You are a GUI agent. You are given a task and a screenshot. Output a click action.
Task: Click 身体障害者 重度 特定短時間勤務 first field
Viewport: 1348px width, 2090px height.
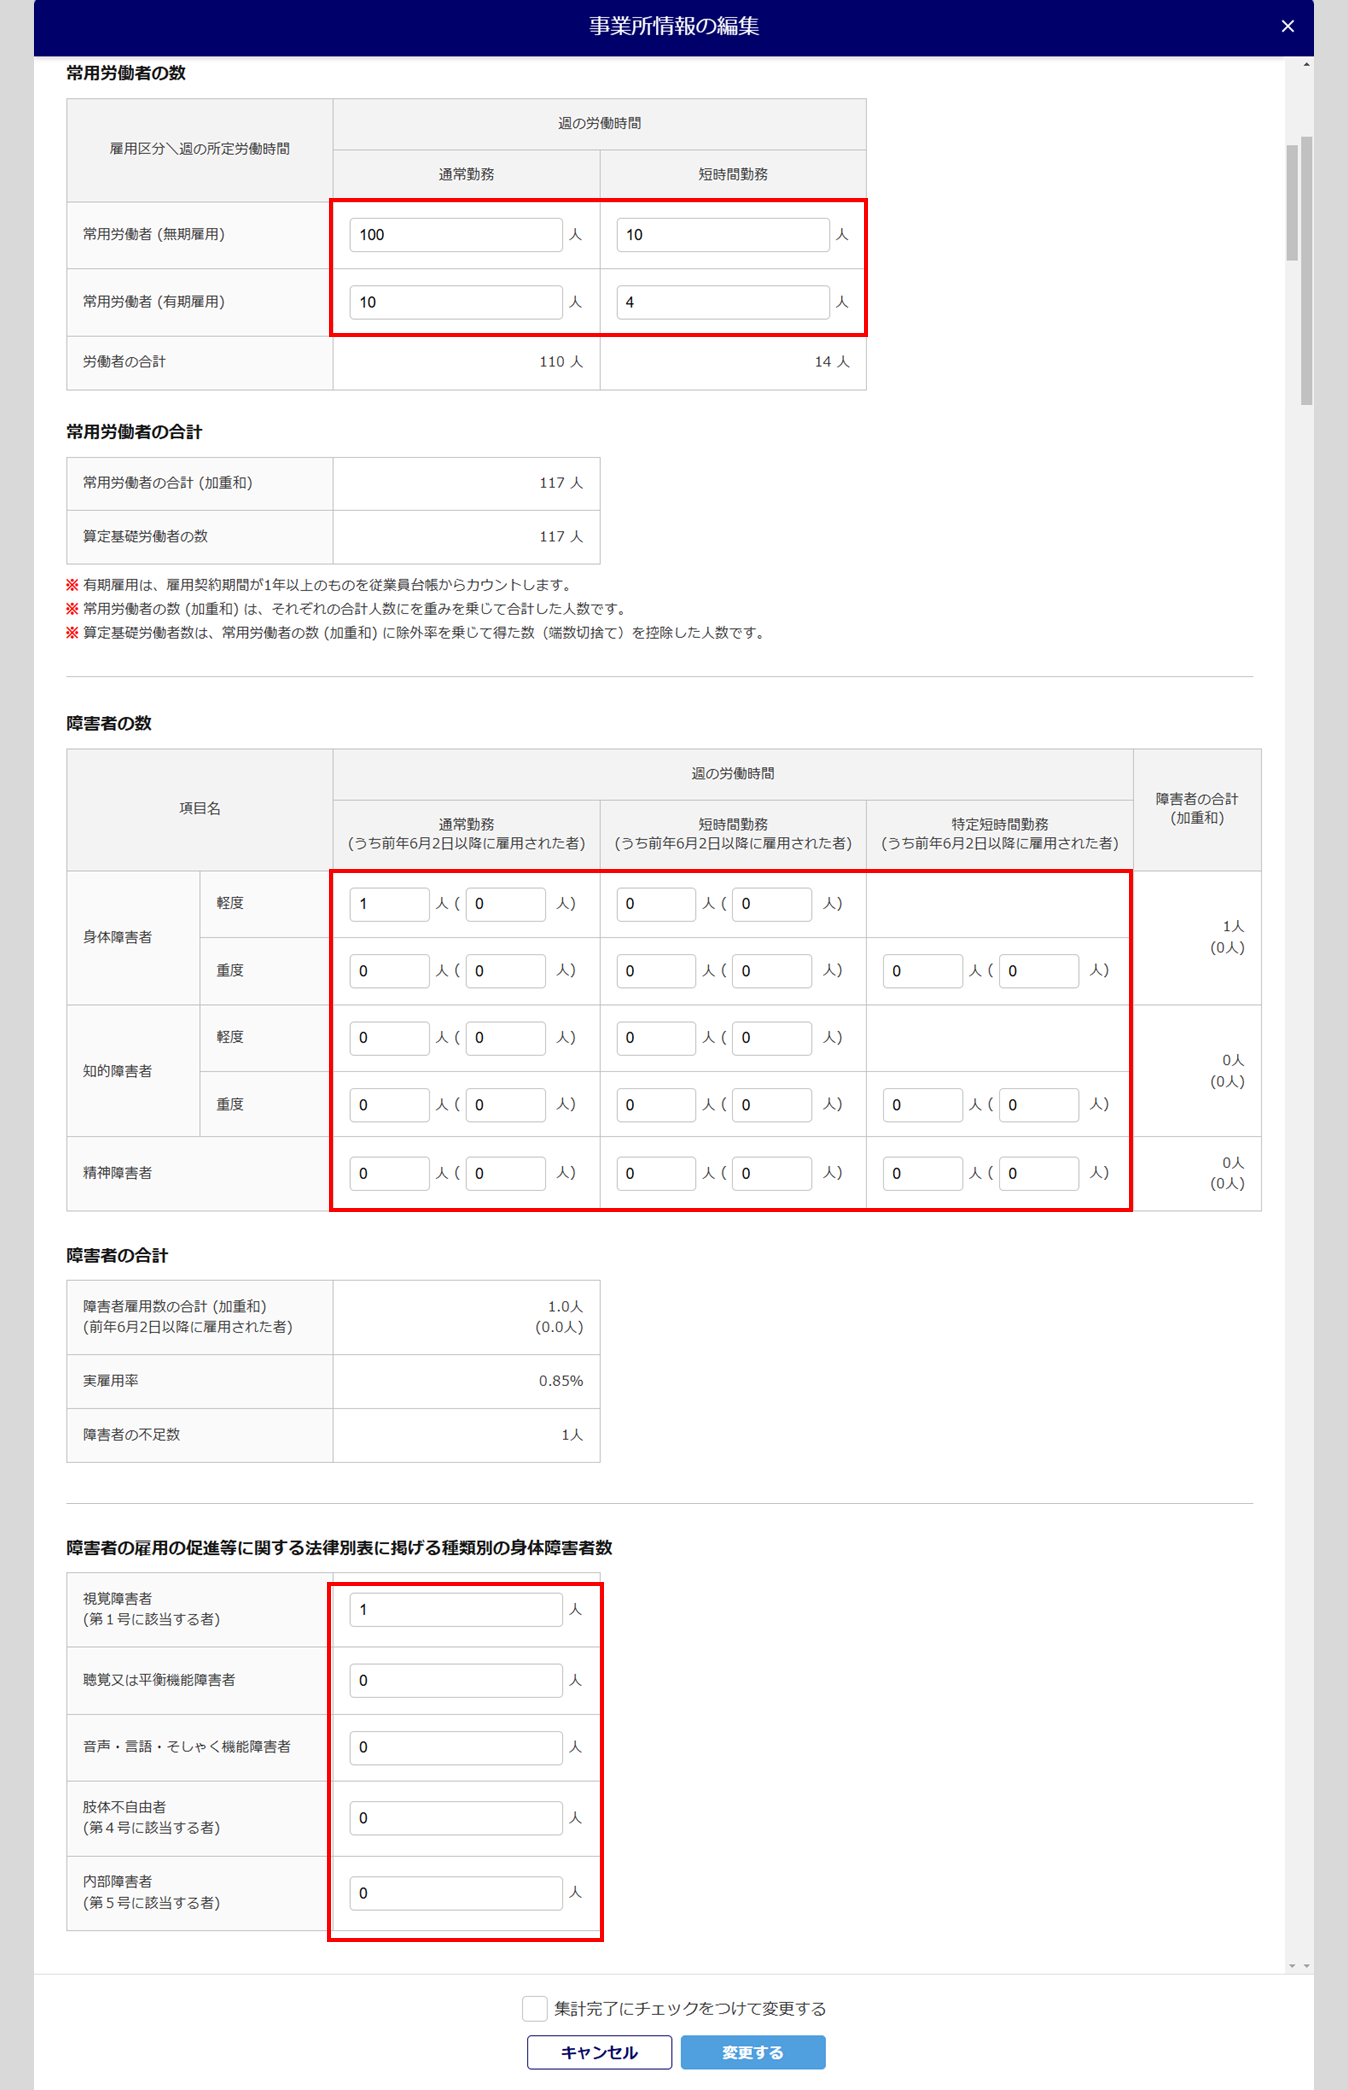click(923, 971)
